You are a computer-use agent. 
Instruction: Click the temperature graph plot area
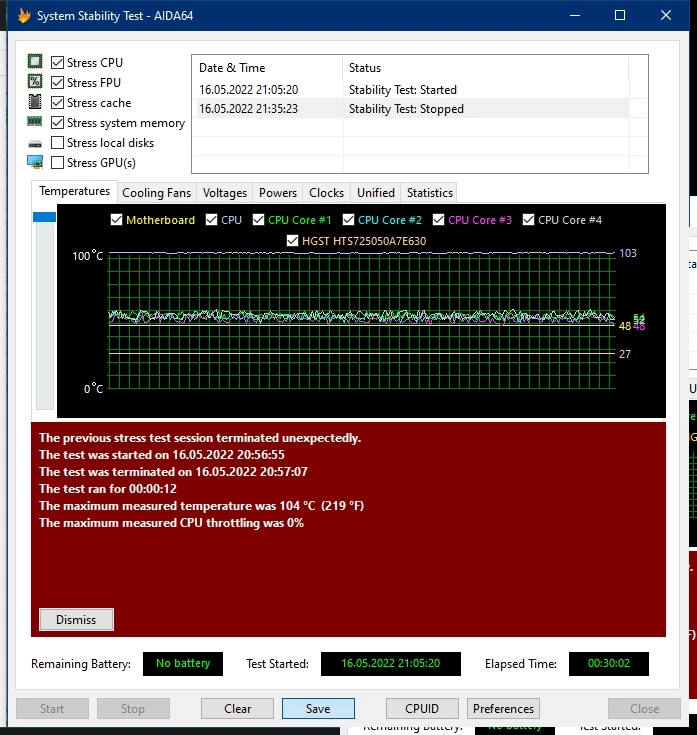coord(362,321)
